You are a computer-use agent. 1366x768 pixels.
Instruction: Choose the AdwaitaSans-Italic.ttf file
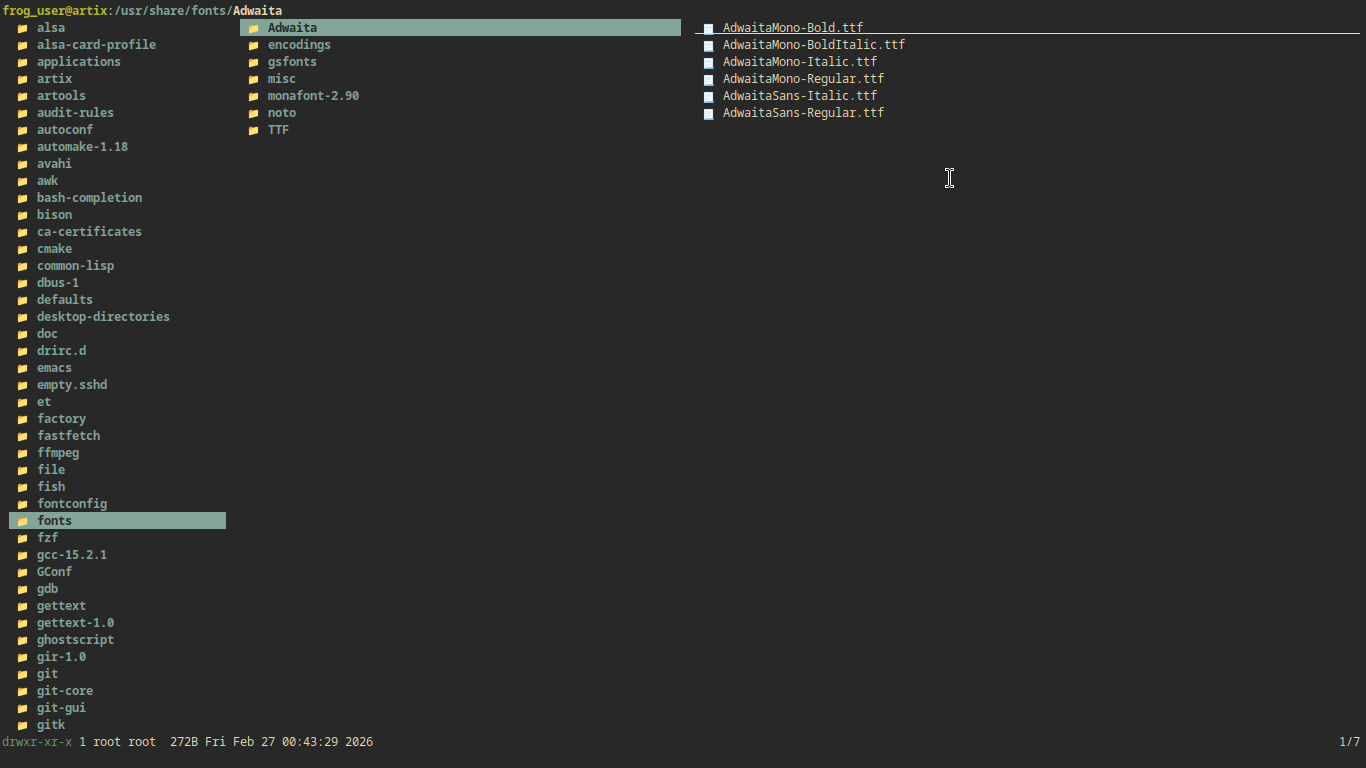click(799, 96)
